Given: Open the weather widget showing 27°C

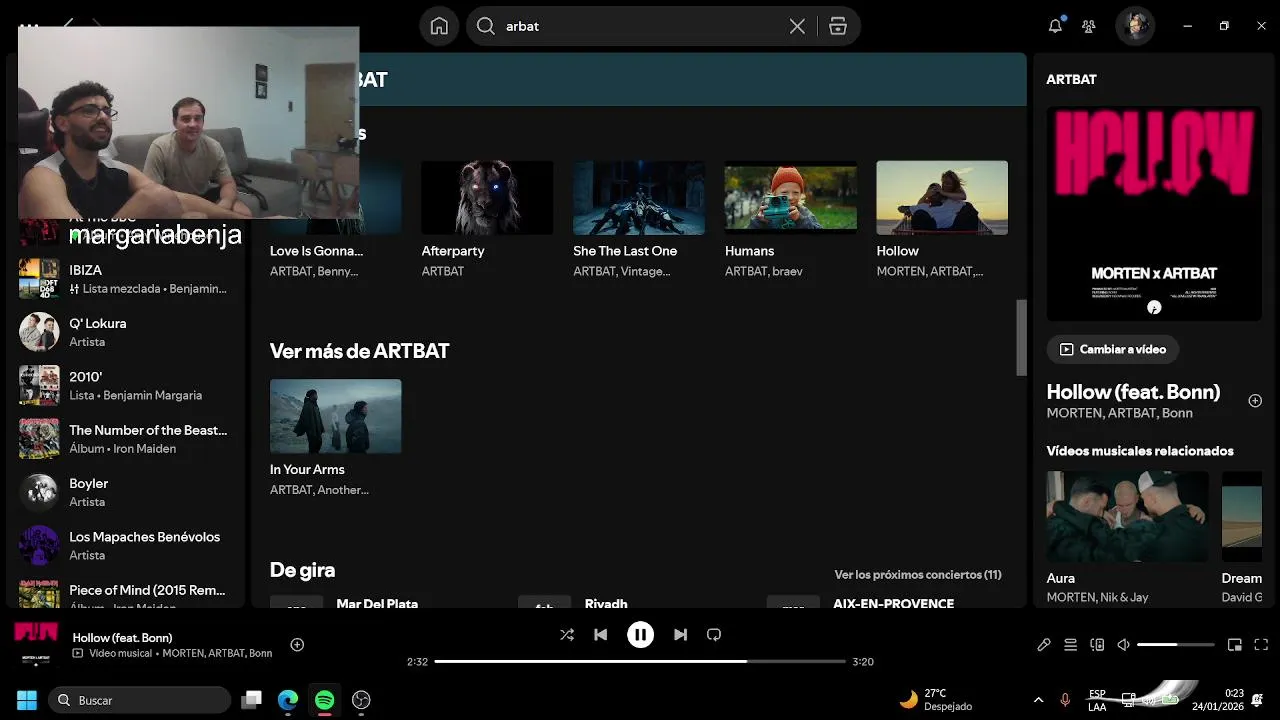Looking at the screenshot, I should pos(937,700).
